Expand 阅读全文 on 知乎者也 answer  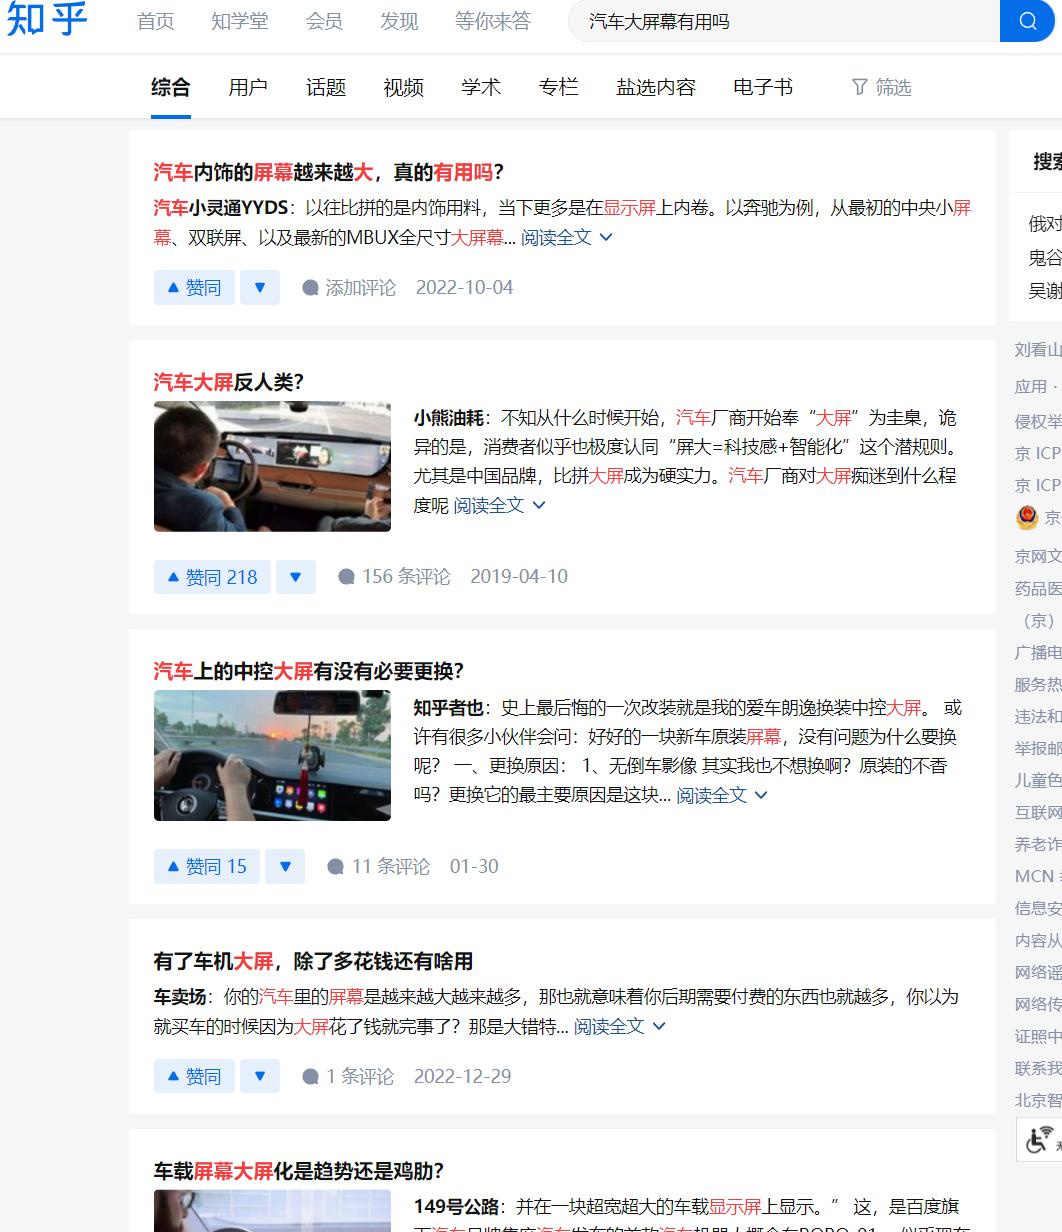[x=722, y=795]
